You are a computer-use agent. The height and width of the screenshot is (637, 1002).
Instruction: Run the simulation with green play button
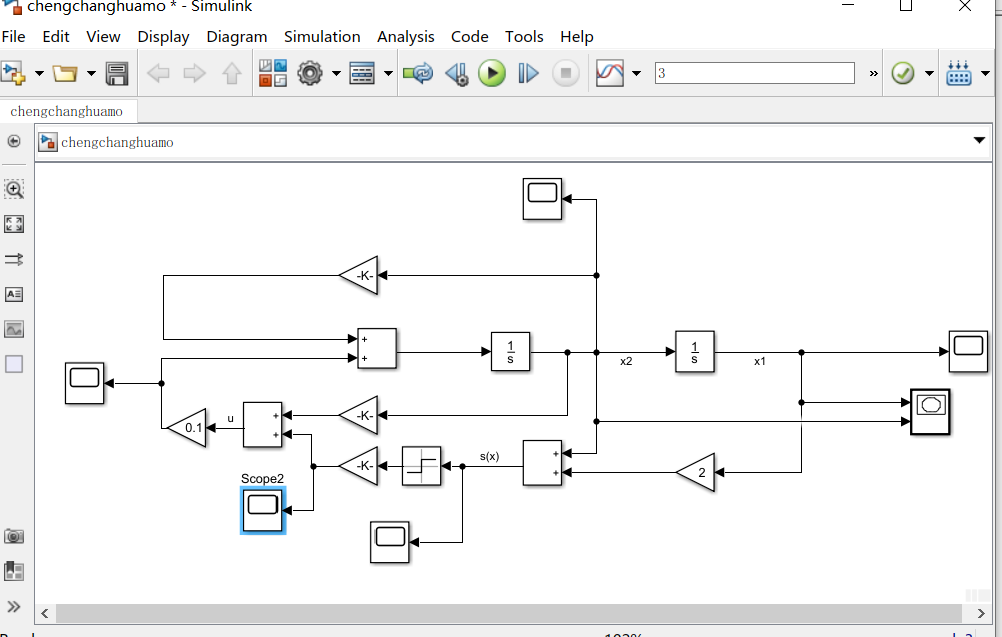coord(492,73)
